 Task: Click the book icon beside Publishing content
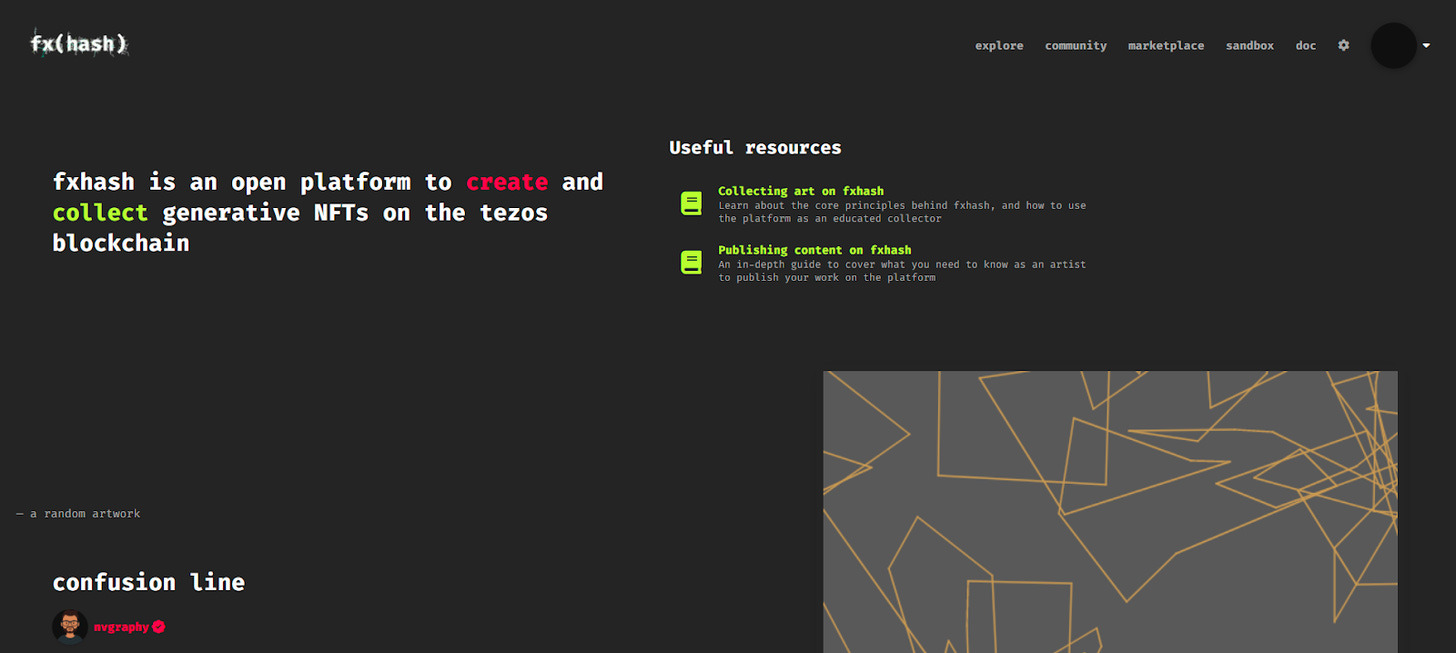point(691,263)
